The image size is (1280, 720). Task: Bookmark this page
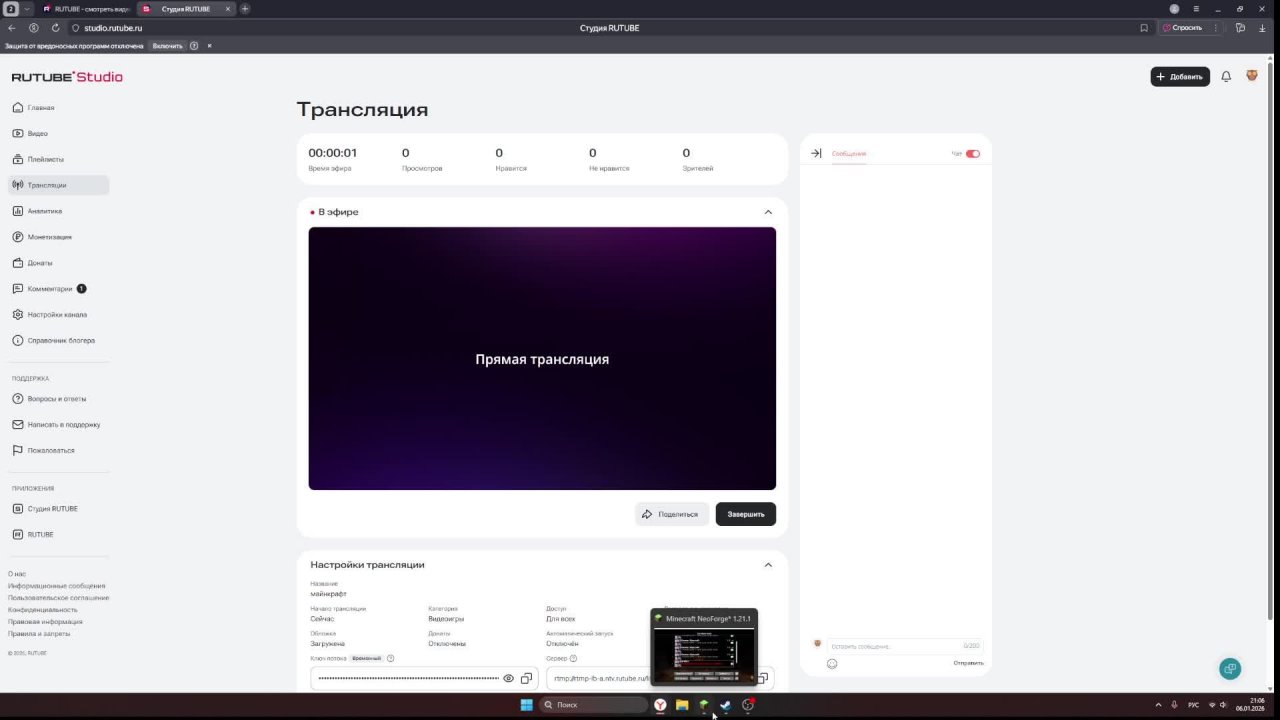coord(1144,28)
